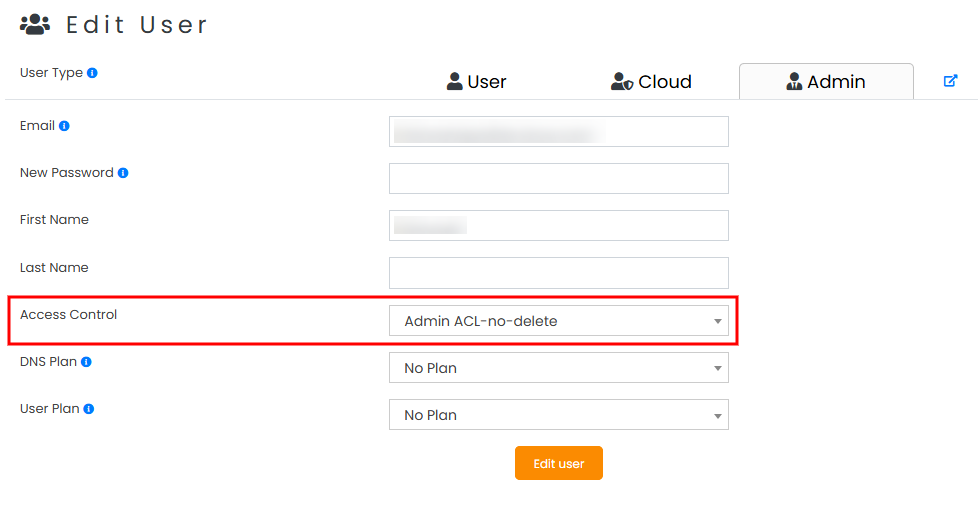Click the info icon next to User Type
Viewport: 978px width, 512px height.
[x=92, y=73]
